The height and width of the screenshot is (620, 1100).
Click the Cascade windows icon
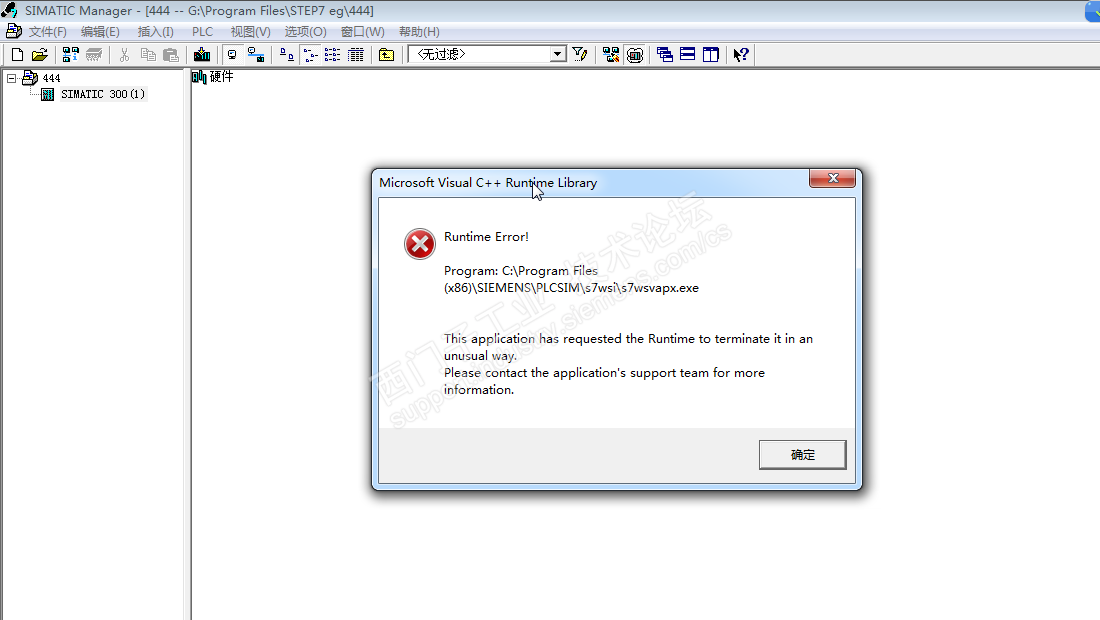coord(664,55)
